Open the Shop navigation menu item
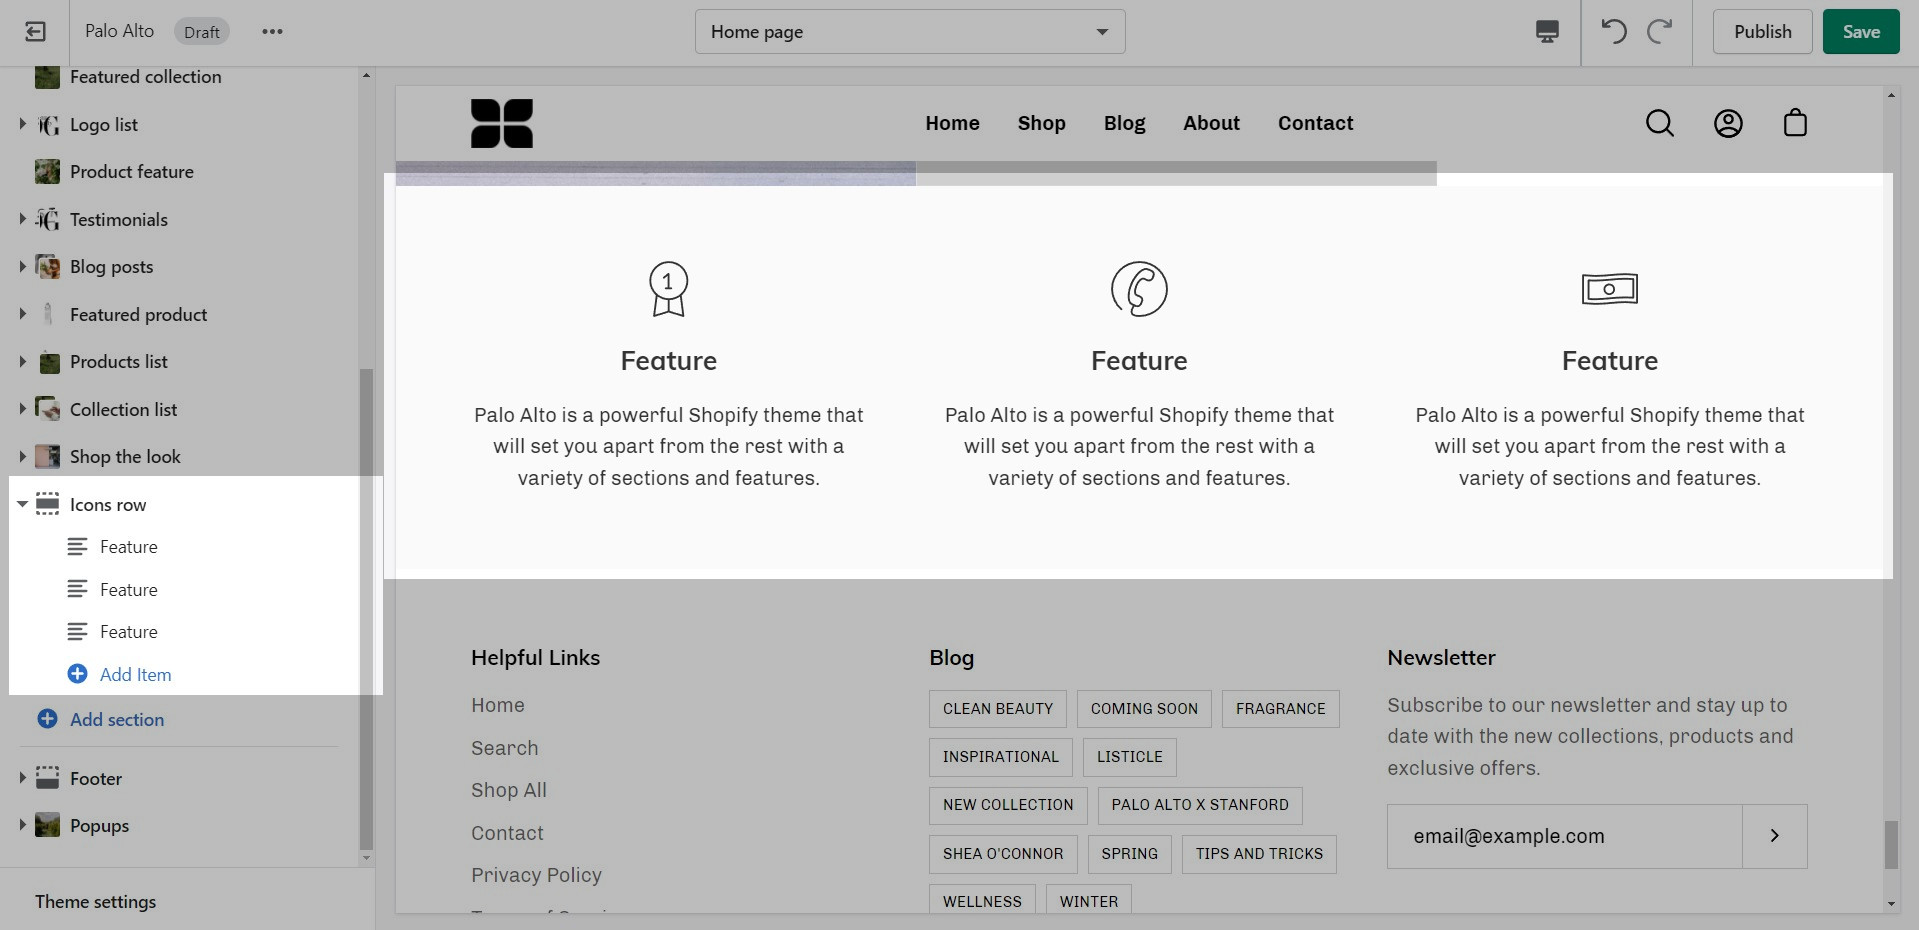Viewport: 1919px width, 930px height. [1041, 123]
